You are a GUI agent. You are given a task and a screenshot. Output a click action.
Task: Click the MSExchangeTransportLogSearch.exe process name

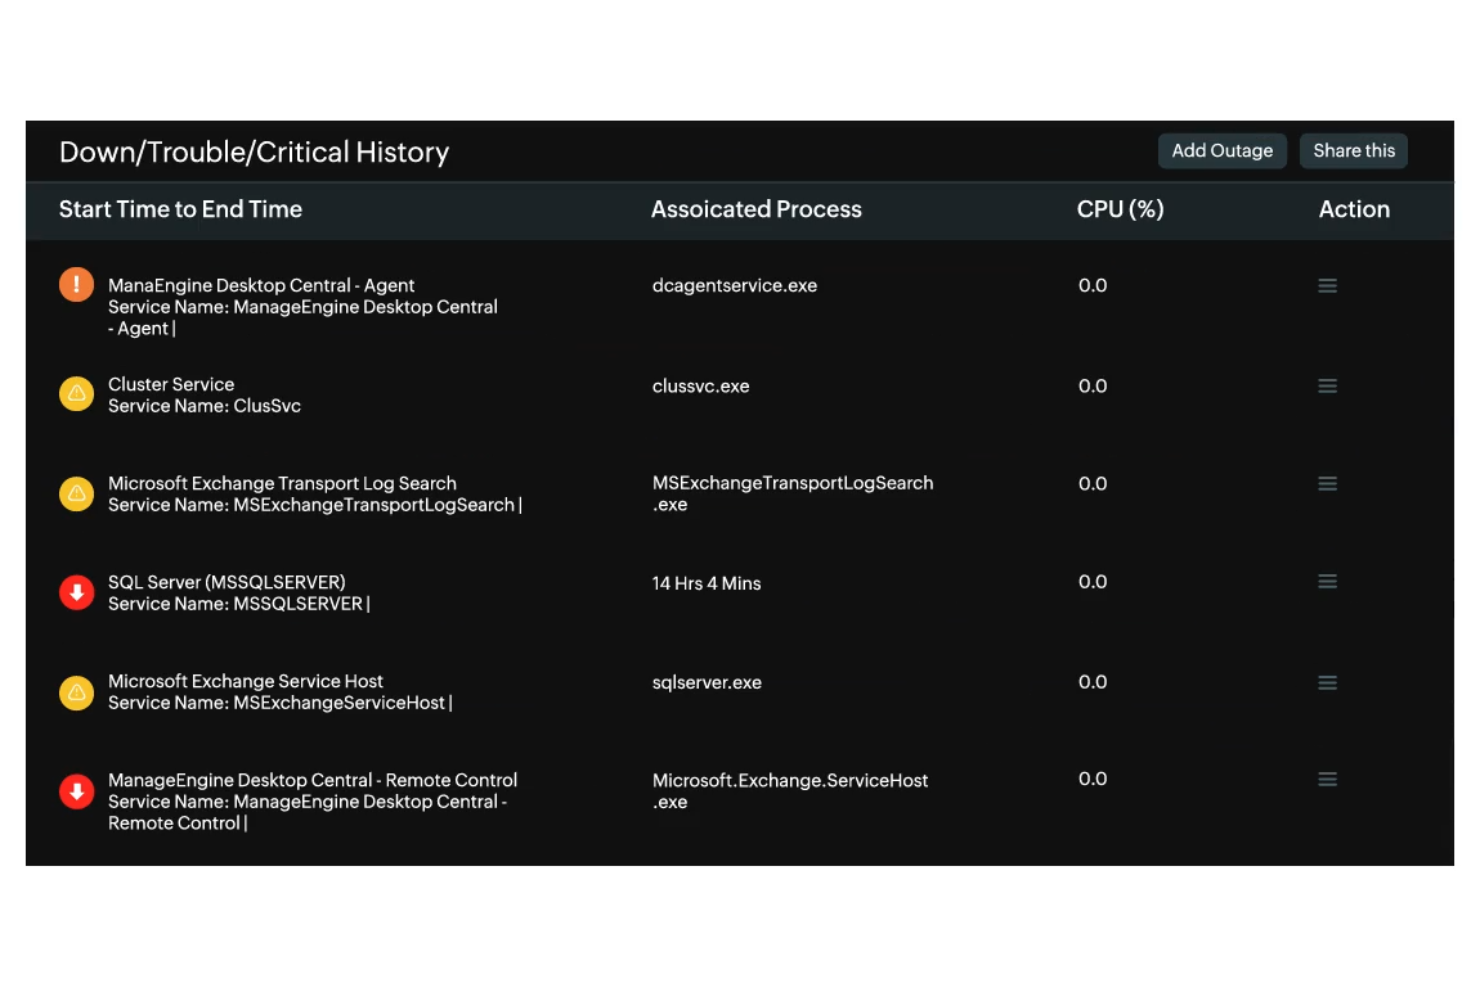pos(793,494)
